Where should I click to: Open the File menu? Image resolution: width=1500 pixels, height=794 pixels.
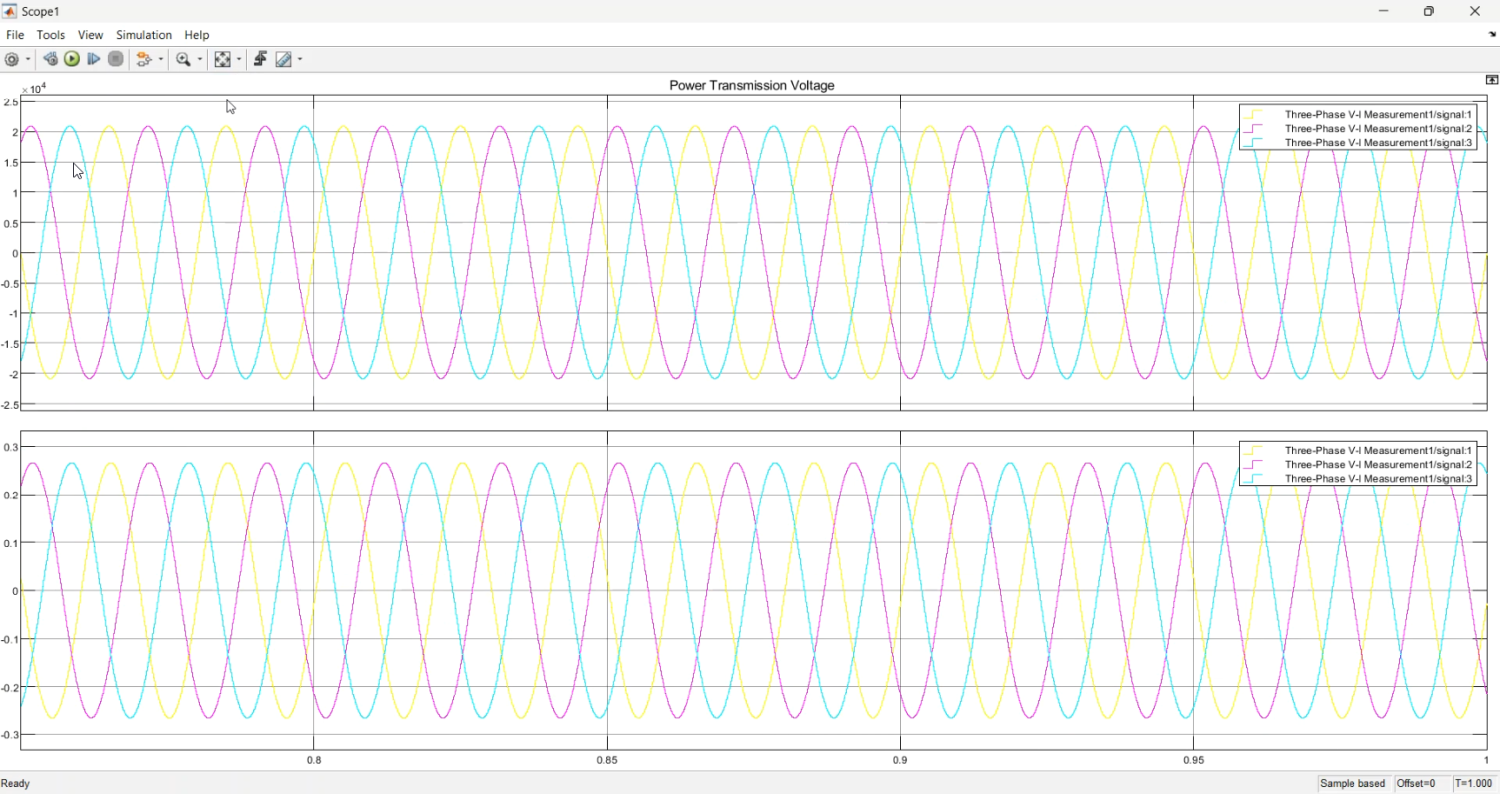[x=15, y=35]
